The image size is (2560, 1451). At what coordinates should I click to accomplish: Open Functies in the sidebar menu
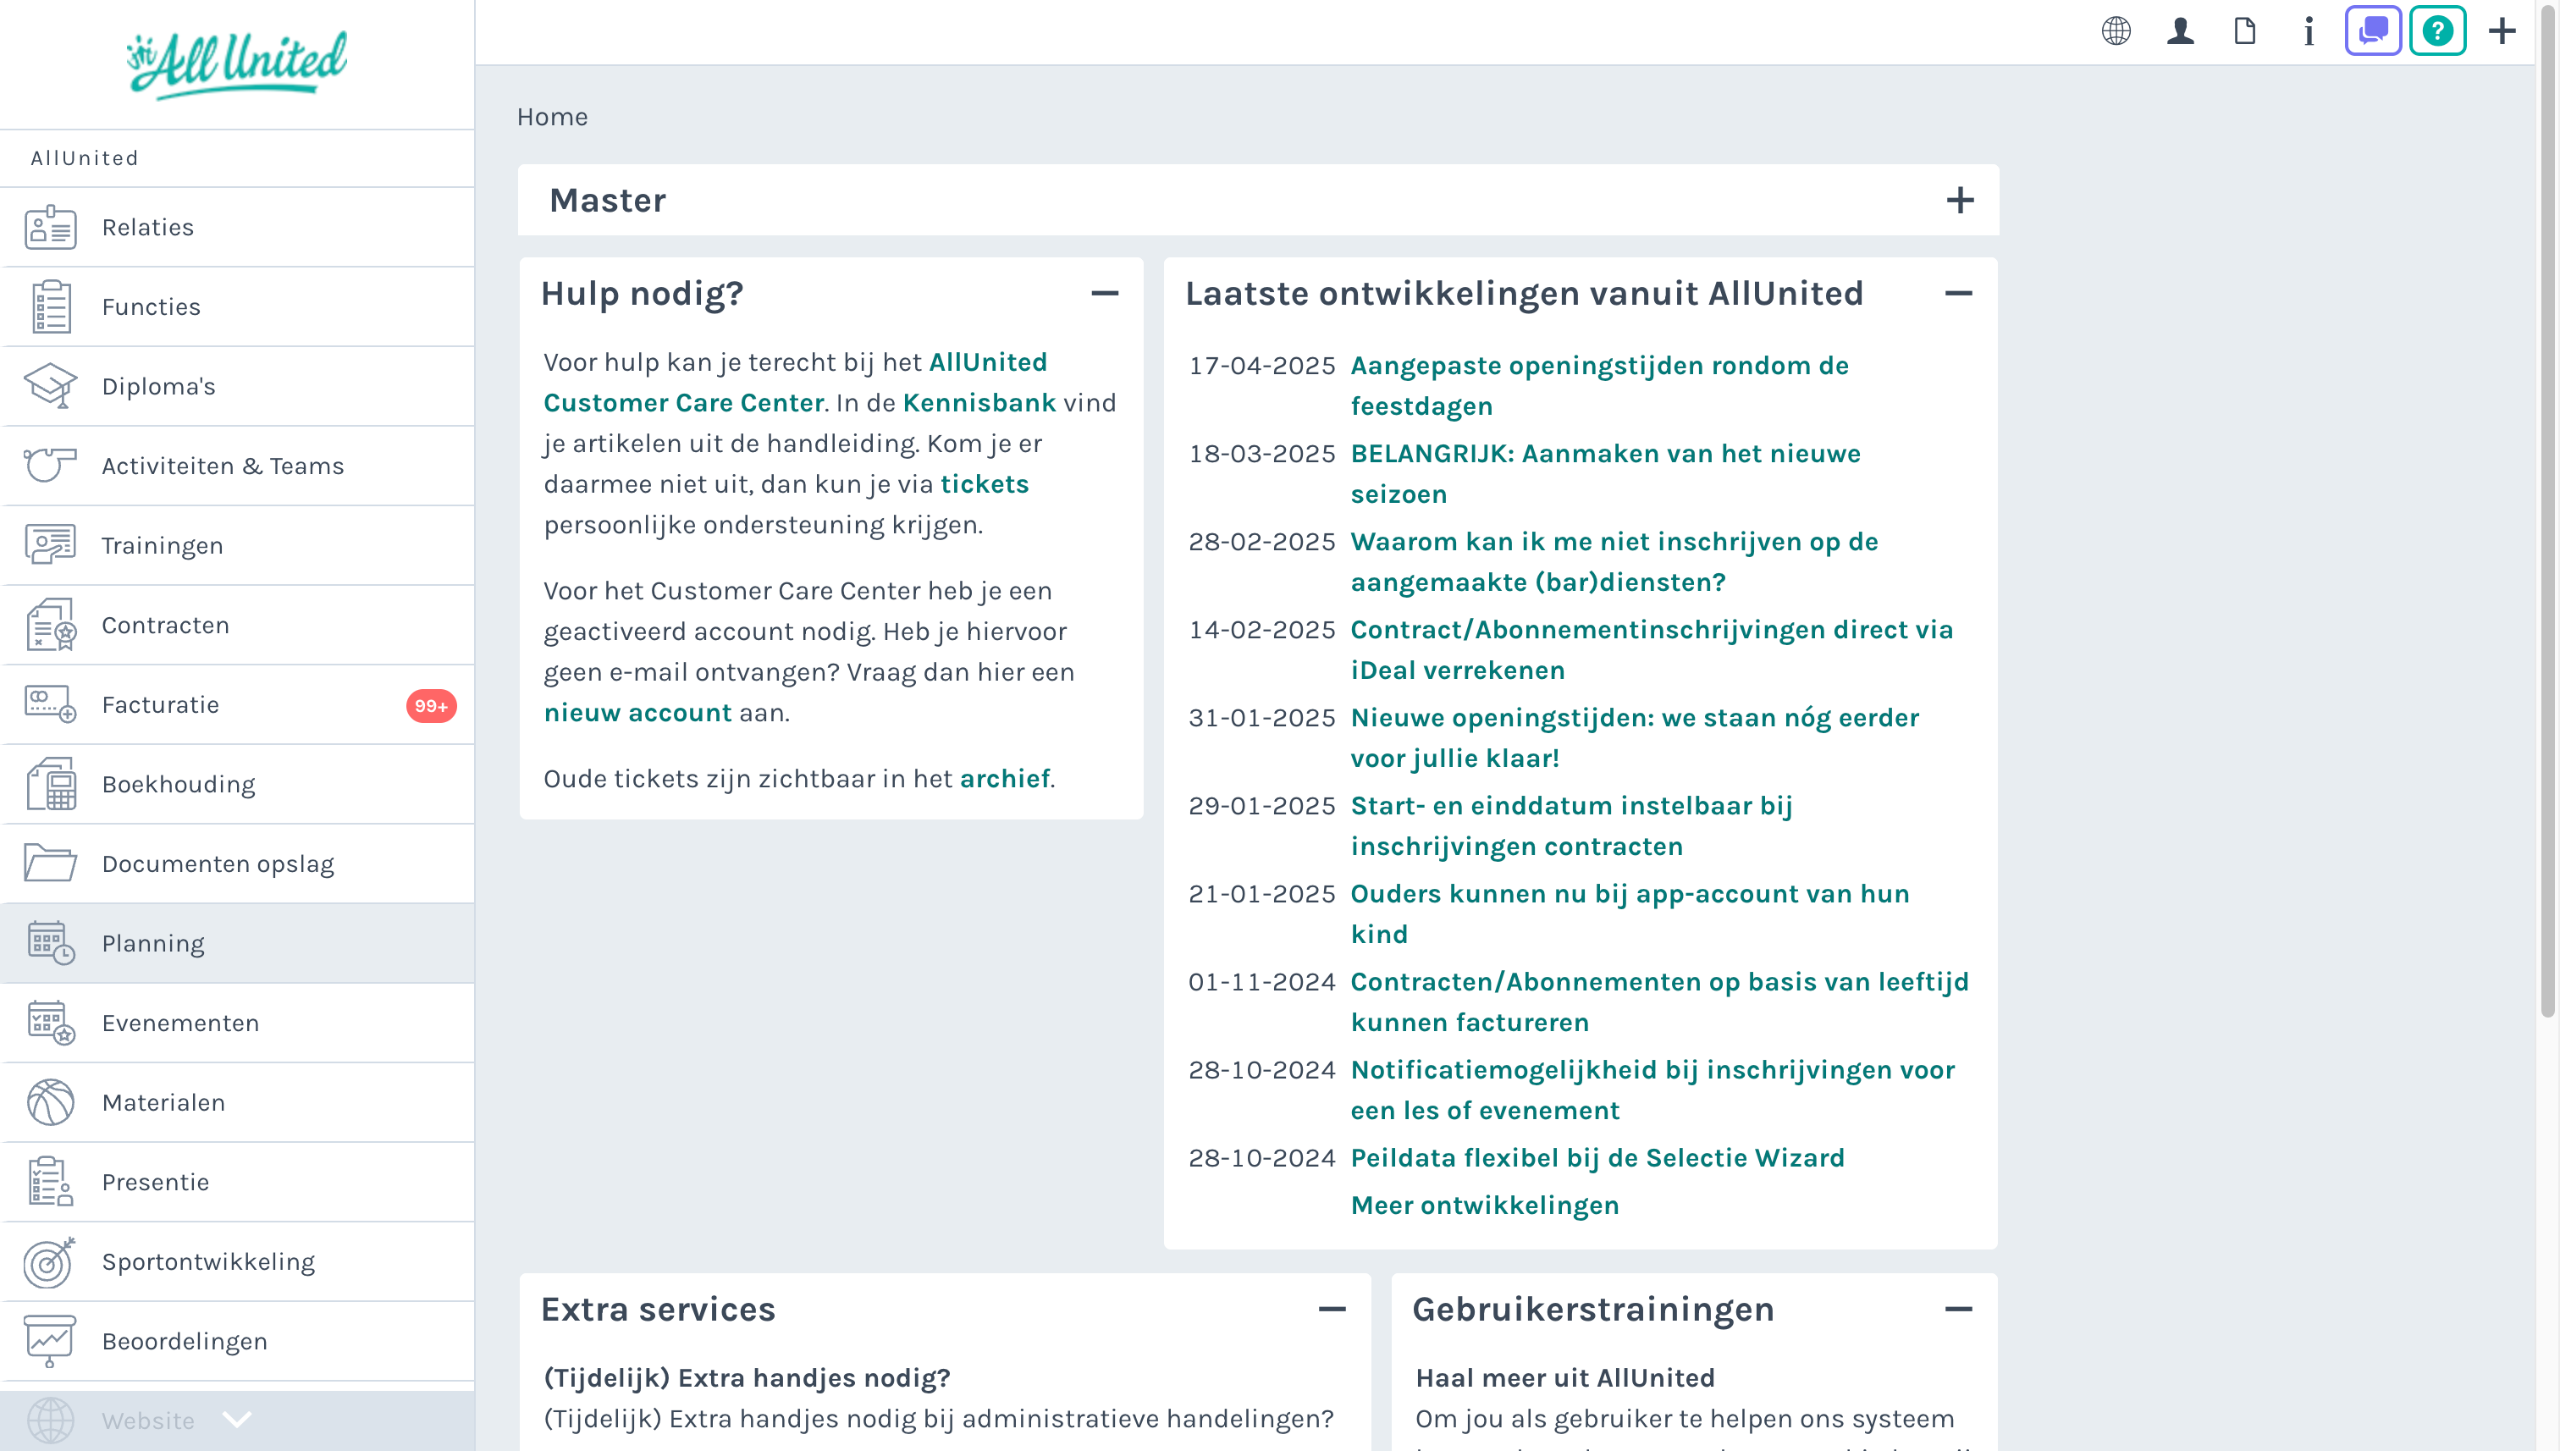tap(237, 307)
